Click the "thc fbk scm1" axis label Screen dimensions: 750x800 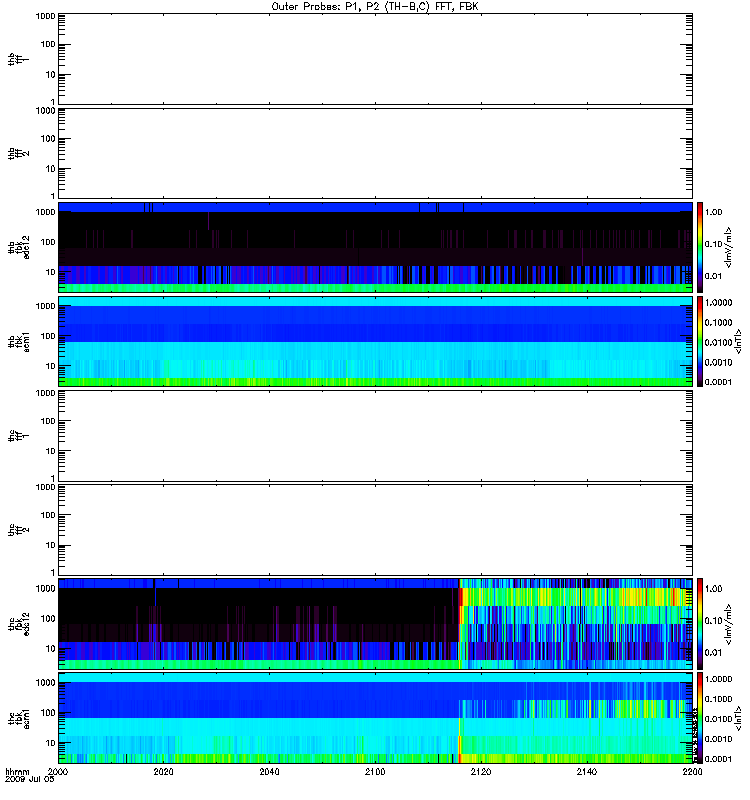click(x=18, y=718)
